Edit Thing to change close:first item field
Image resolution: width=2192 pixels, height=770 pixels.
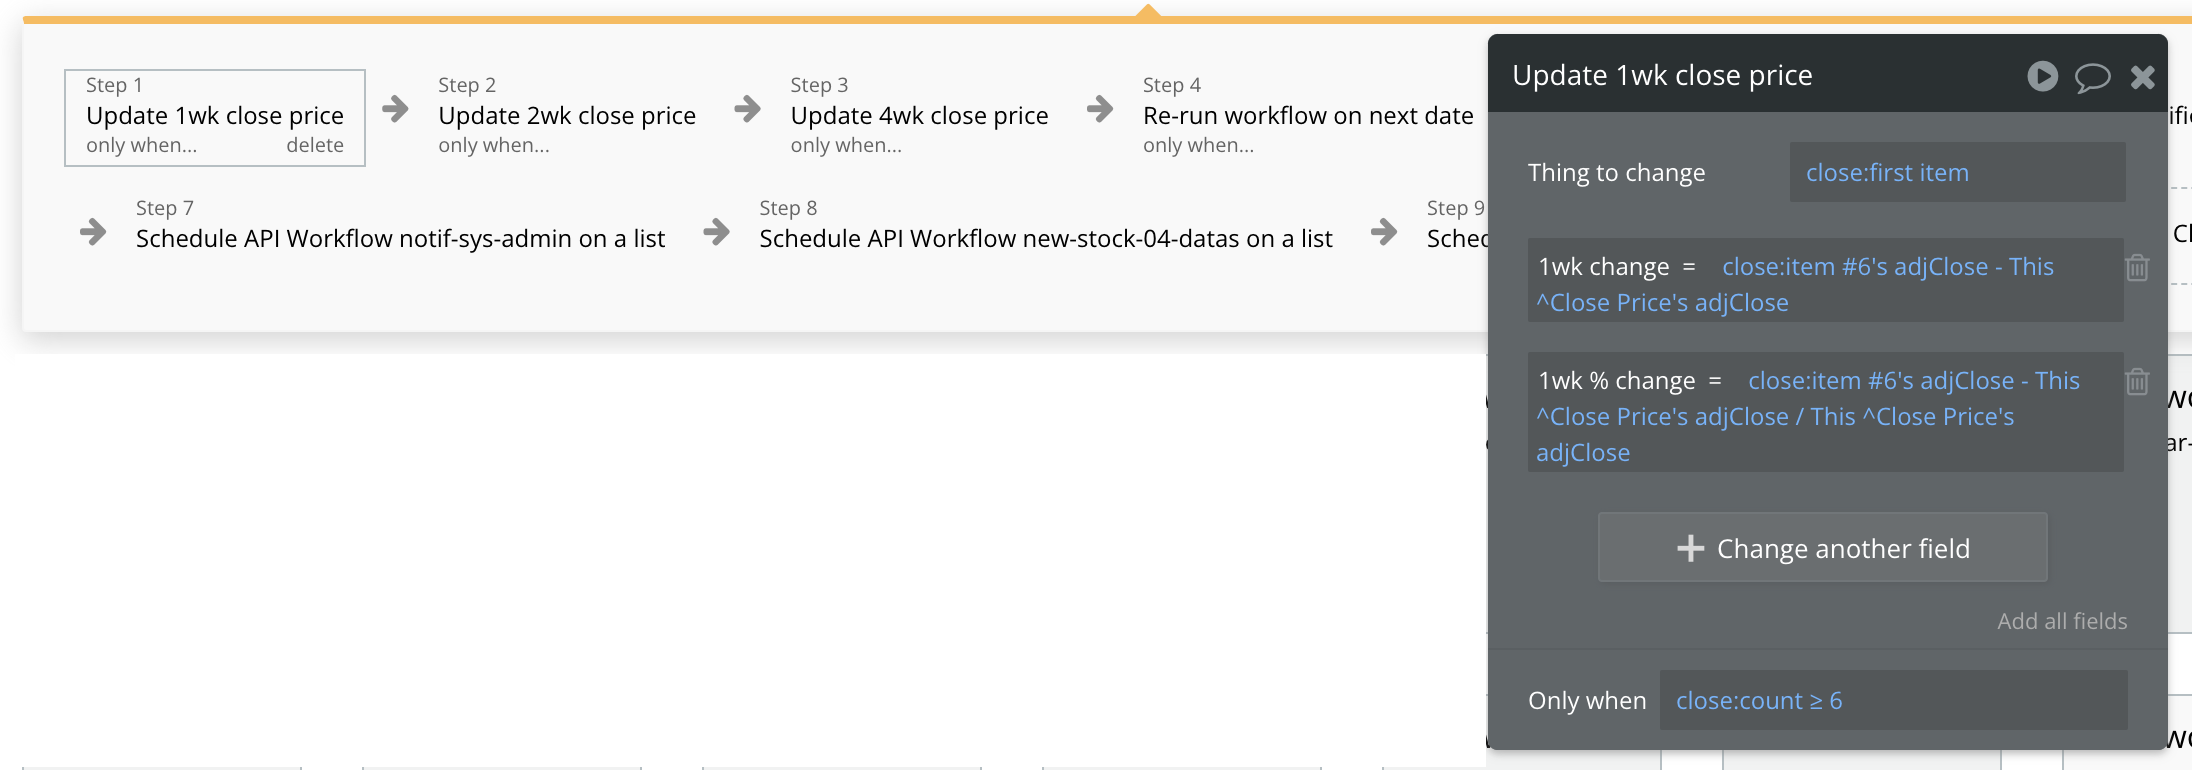coord(1957,172)
